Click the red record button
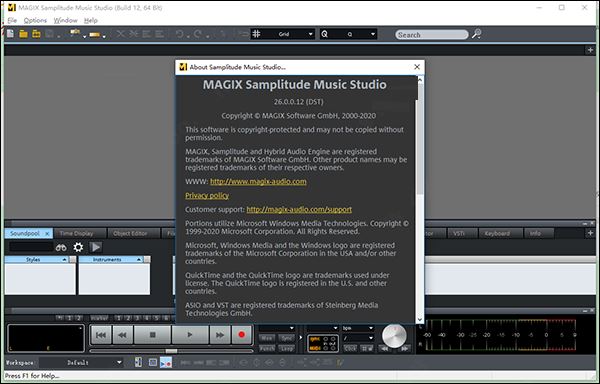Image resolution: width=600 pixels, height=384 pixels. pos(241,335)
